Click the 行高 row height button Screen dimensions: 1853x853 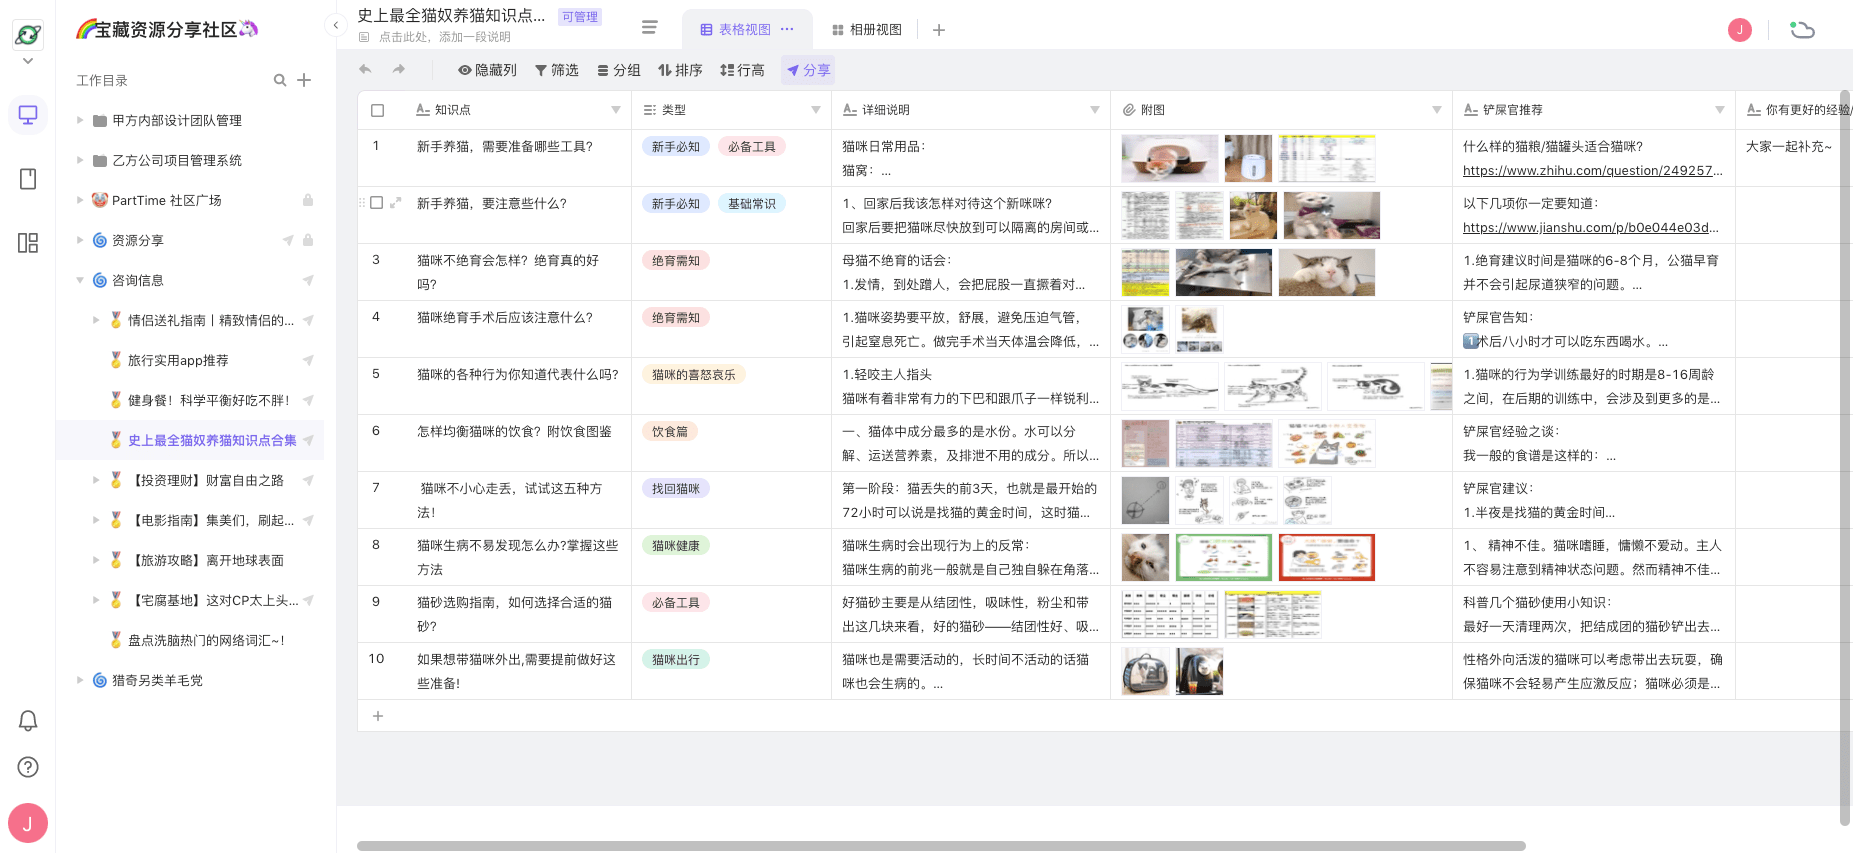coord(742,70)
